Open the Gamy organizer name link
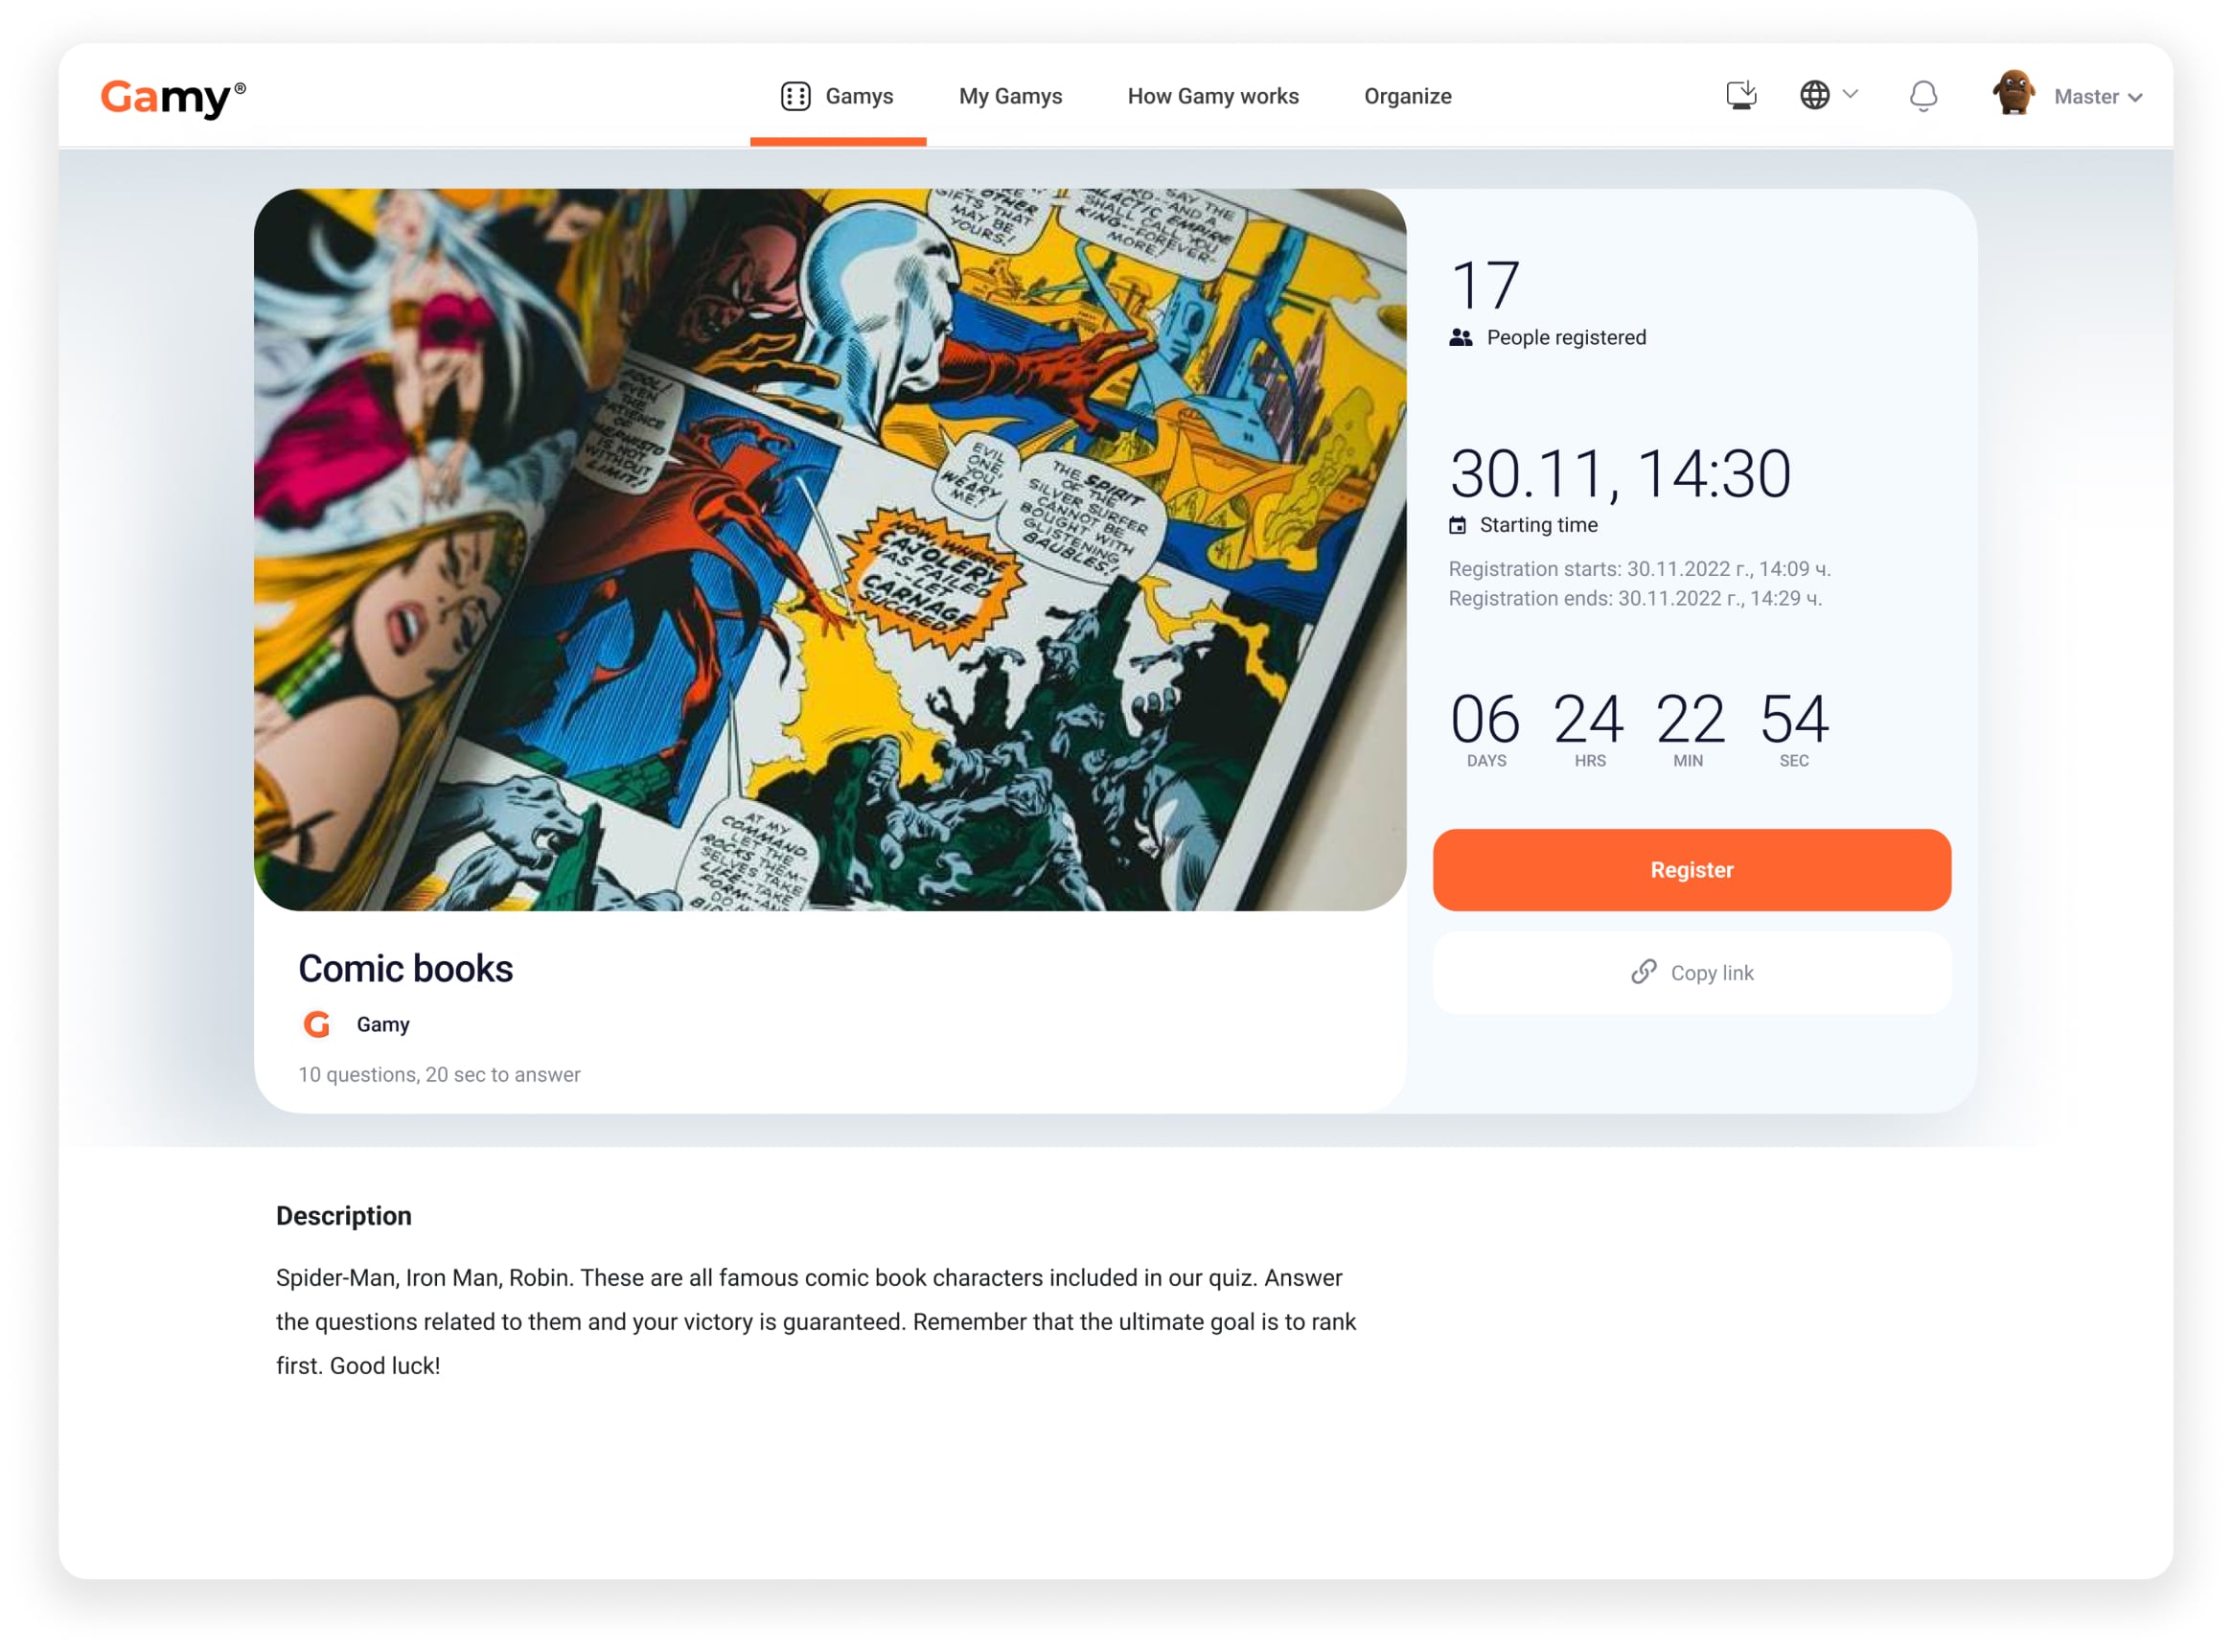This screenshot has height=1652, width=2233. click(383, 1024)
